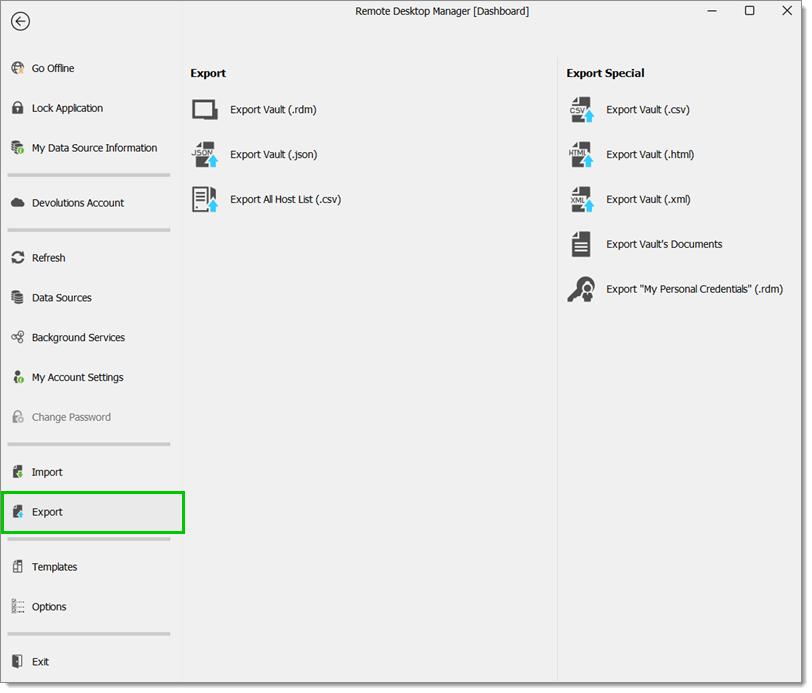Click Export Vault (.json) label
Image resolution: width=812 pixels, height=693 pixels.
274,154
